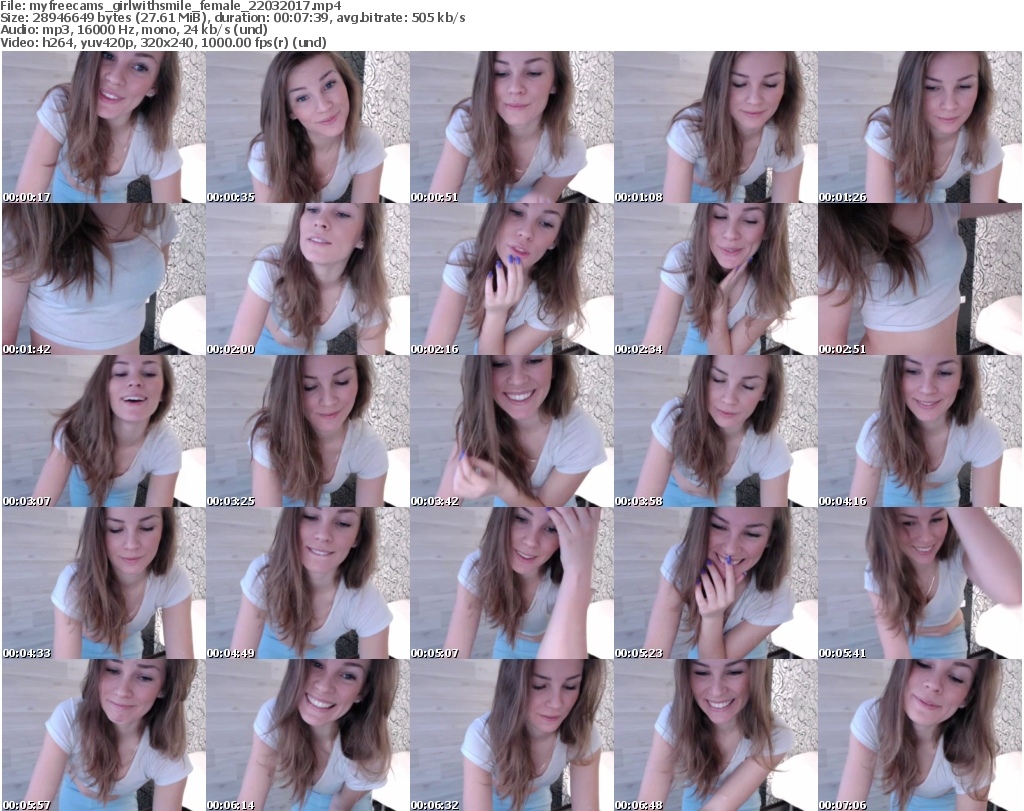Select the thumbnail stamped 00:04:49
The width and height of the screenshot is (1024, 811).
click(308, 583)
